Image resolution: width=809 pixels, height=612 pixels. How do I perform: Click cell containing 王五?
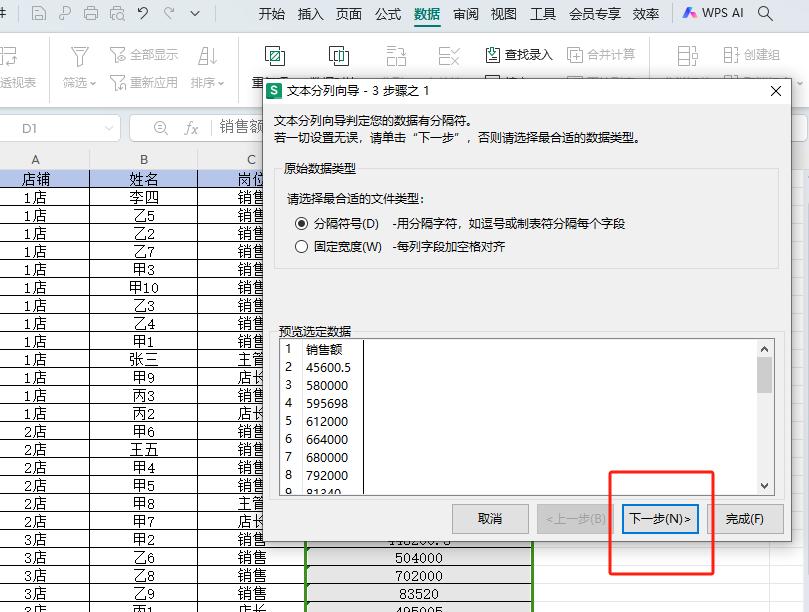point(143,449)
